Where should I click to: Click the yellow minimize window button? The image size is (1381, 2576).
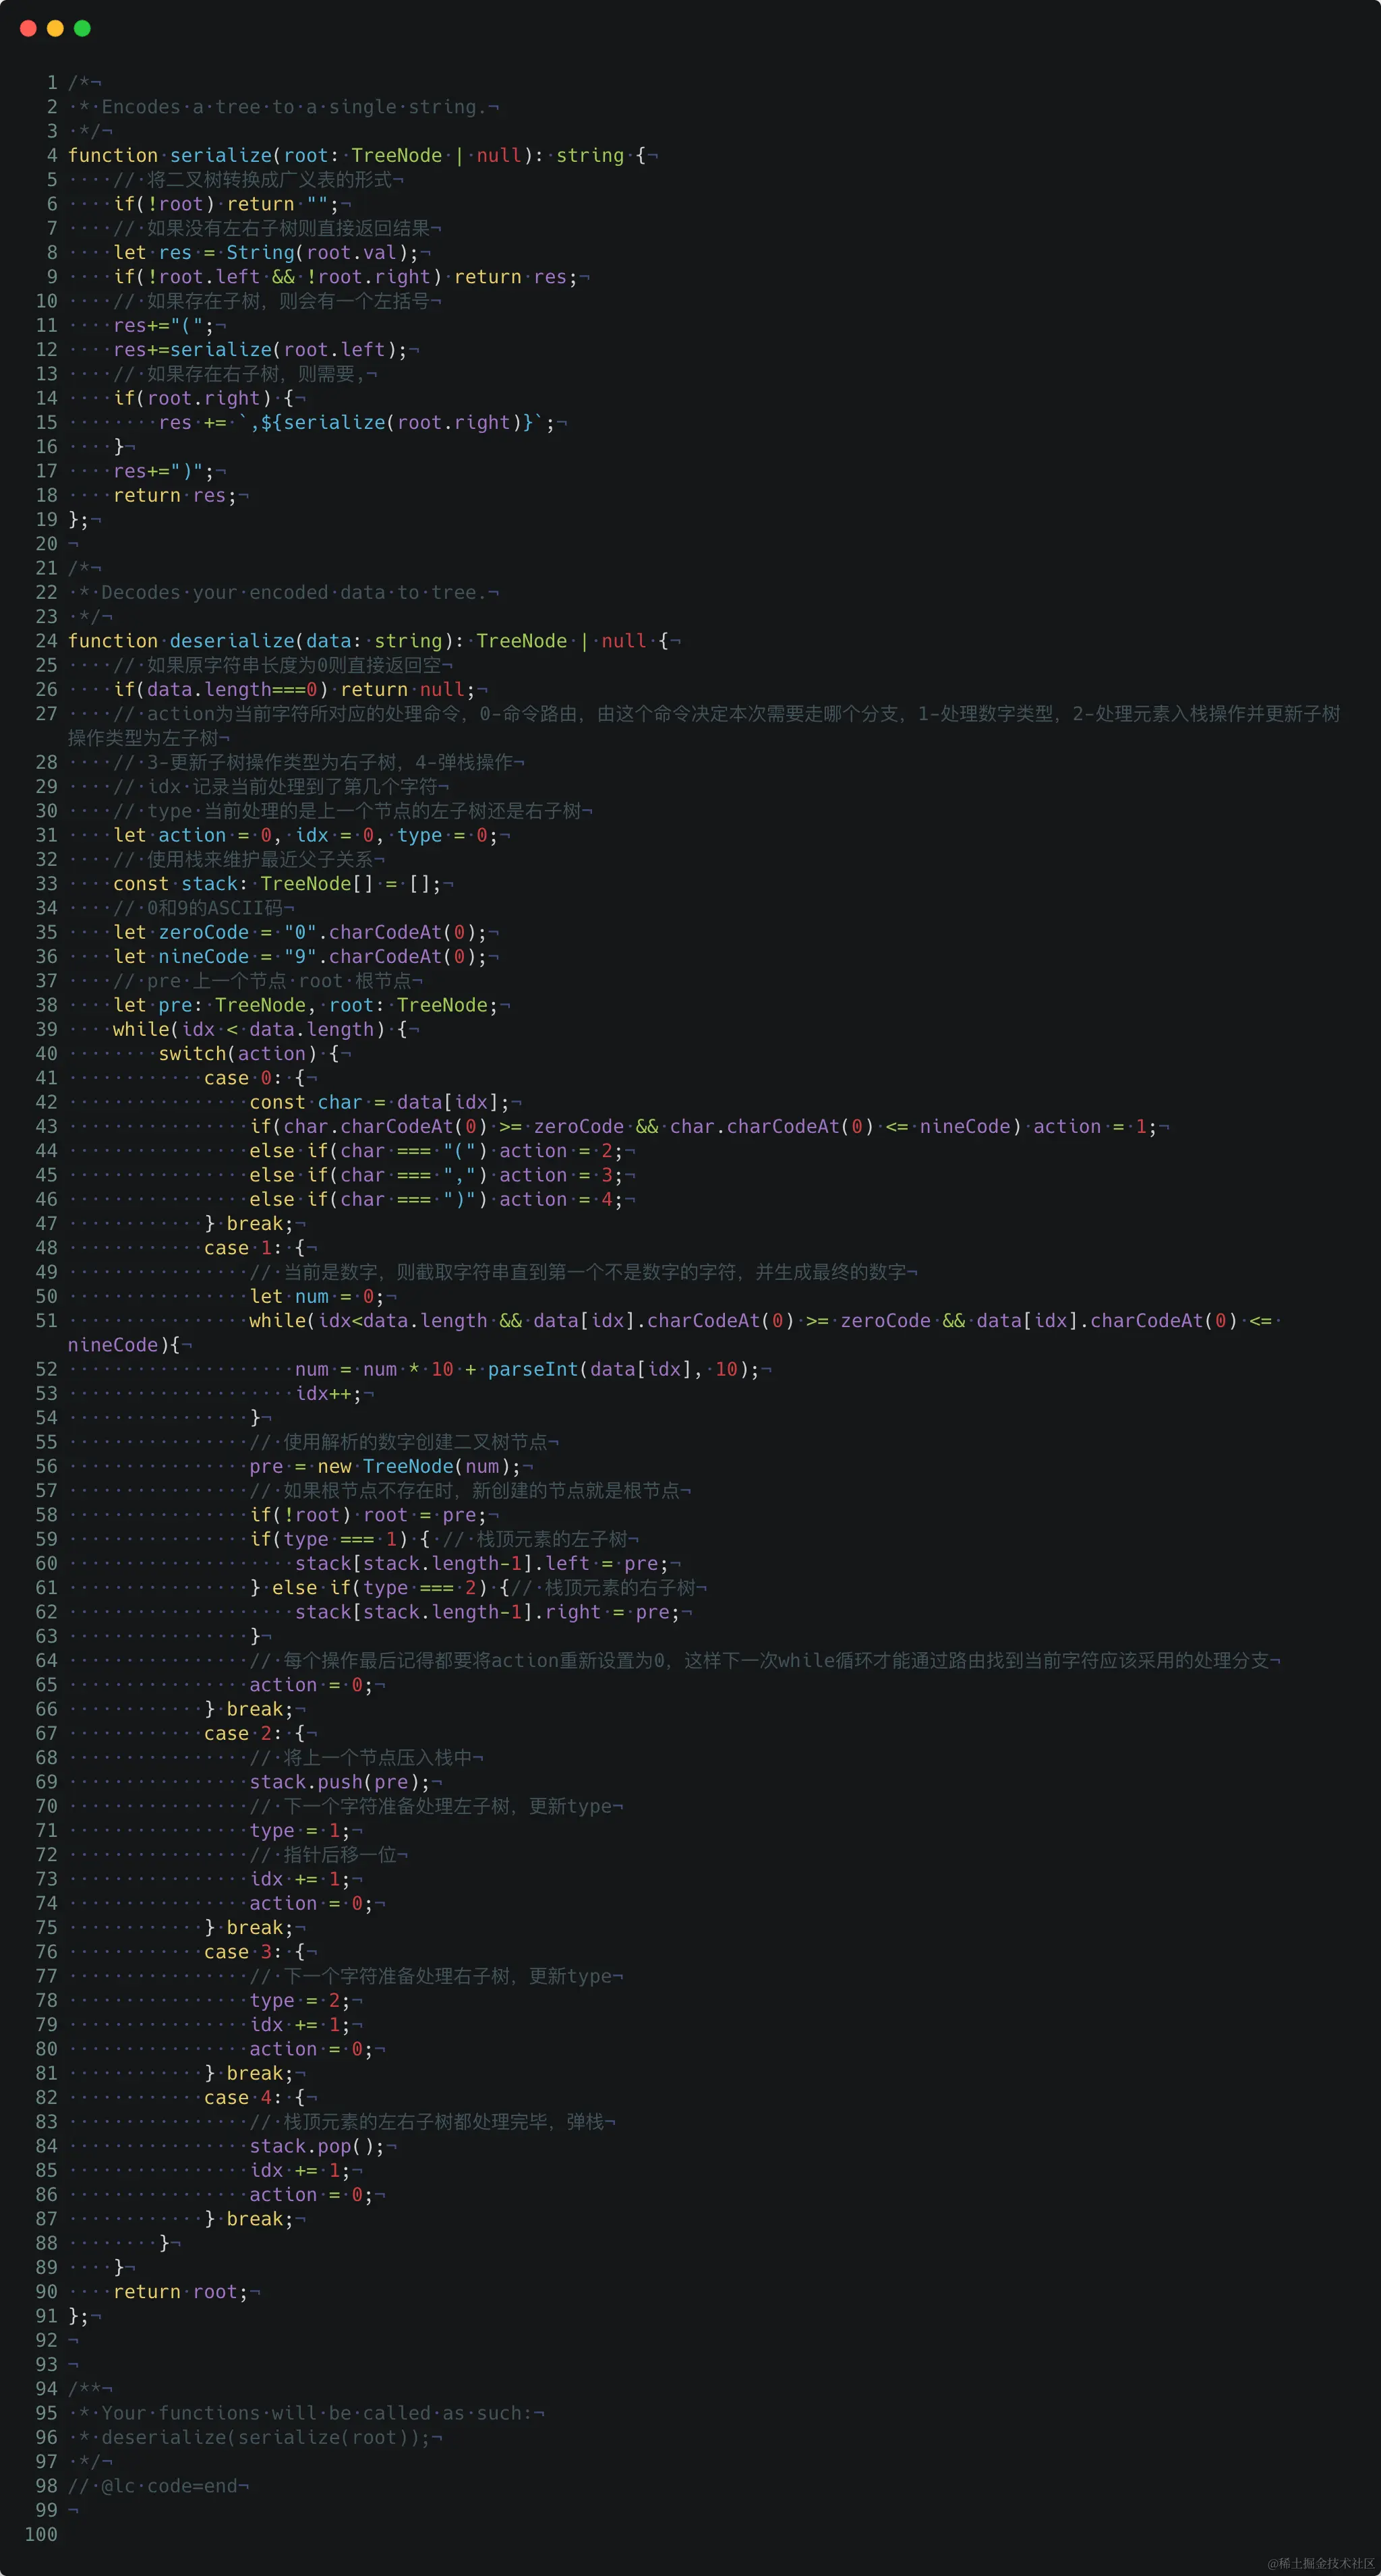tap(55, 28)
